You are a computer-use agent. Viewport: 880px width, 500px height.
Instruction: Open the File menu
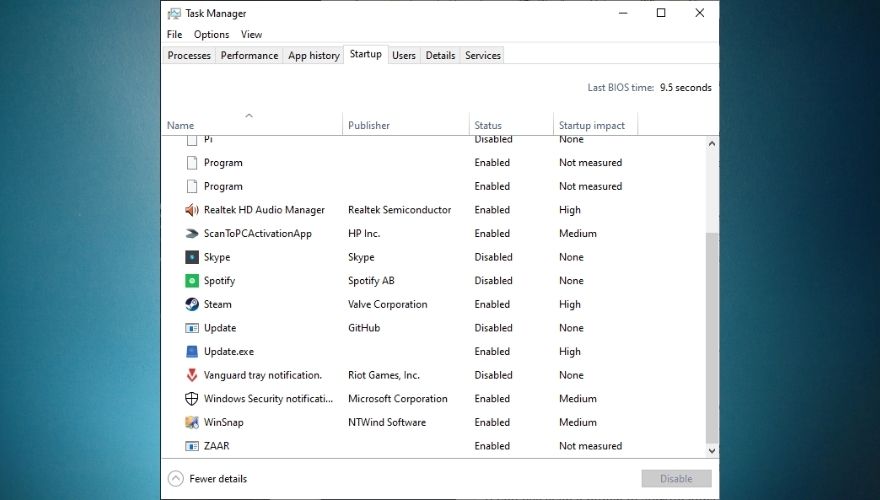coord(175,34)
